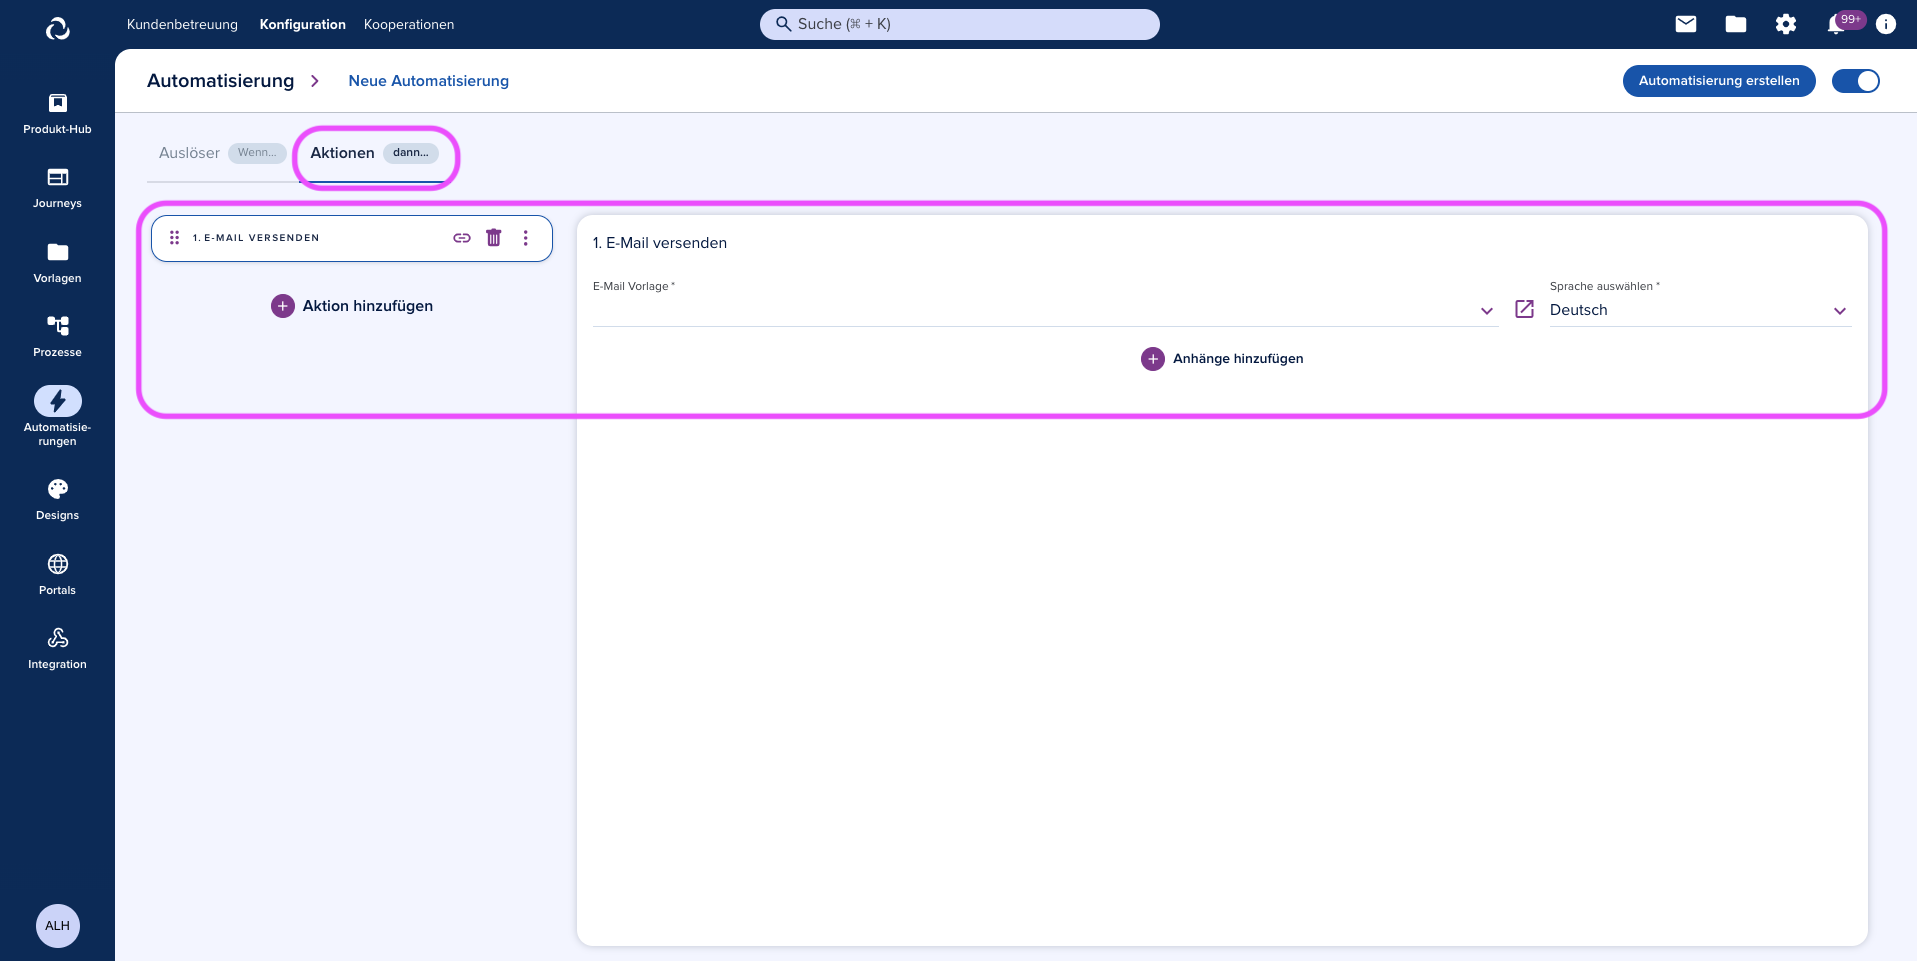This screenshot has height=961, width=1917.
Task: Toggle the automation active switch
Action: click(x=1856, y=81)
